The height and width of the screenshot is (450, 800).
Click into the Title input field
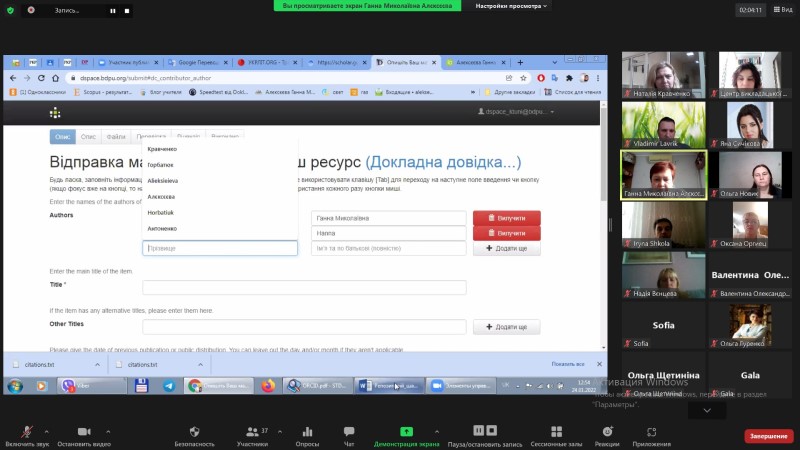click(304, 288)
